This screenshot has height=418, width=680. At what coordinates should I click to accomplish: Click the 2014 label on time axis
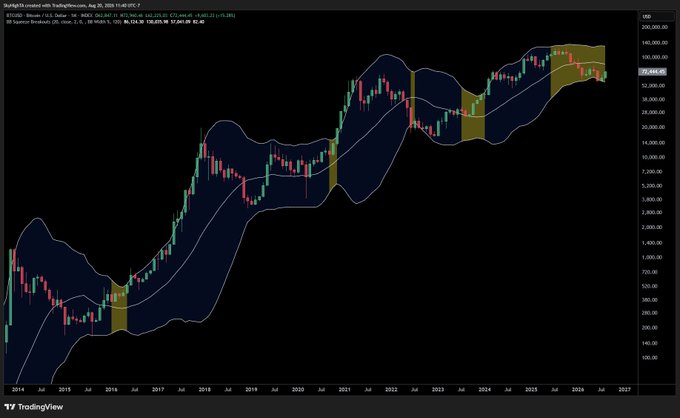click(18, 389)
